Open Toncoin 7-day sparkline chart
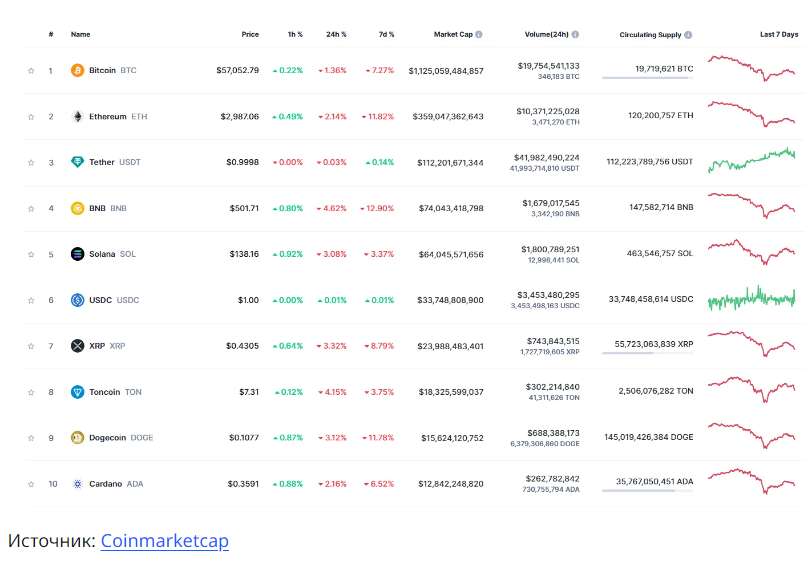Screen dimensions: 811x578 click(752, 389)
